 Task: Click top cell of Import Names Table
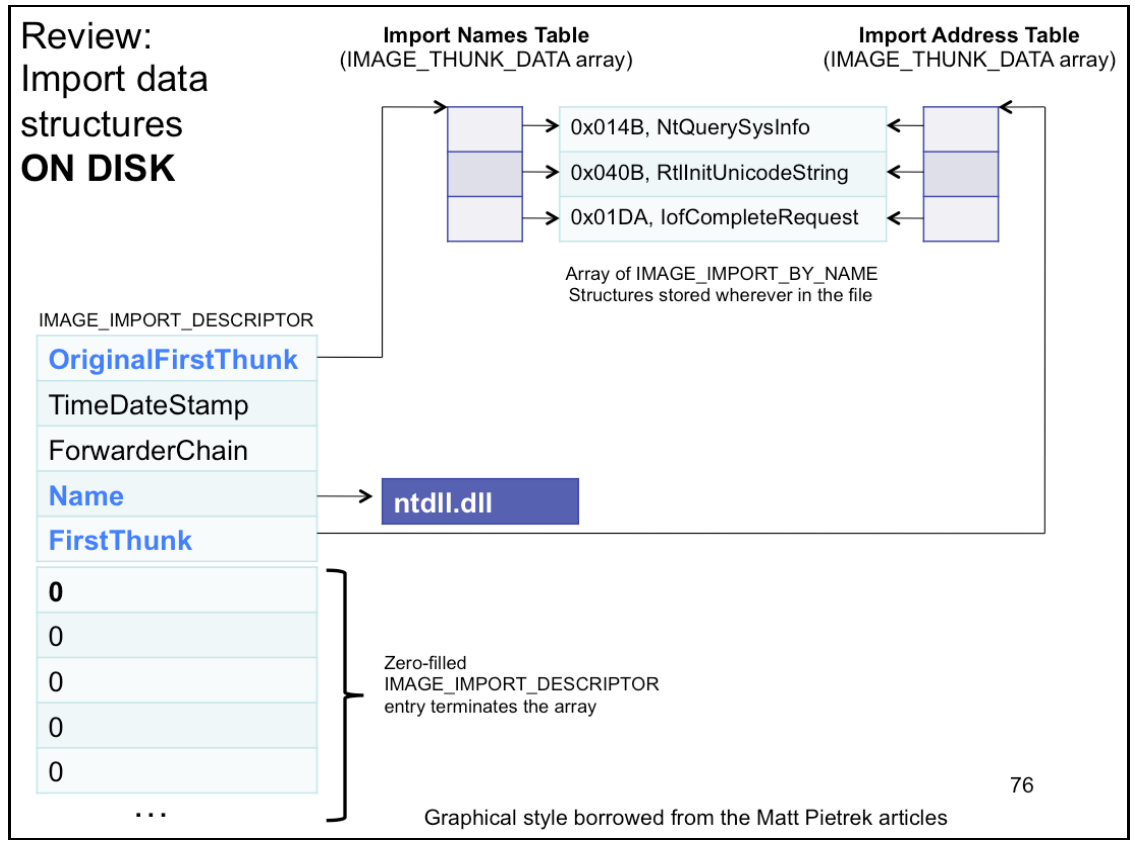(484, 128)
